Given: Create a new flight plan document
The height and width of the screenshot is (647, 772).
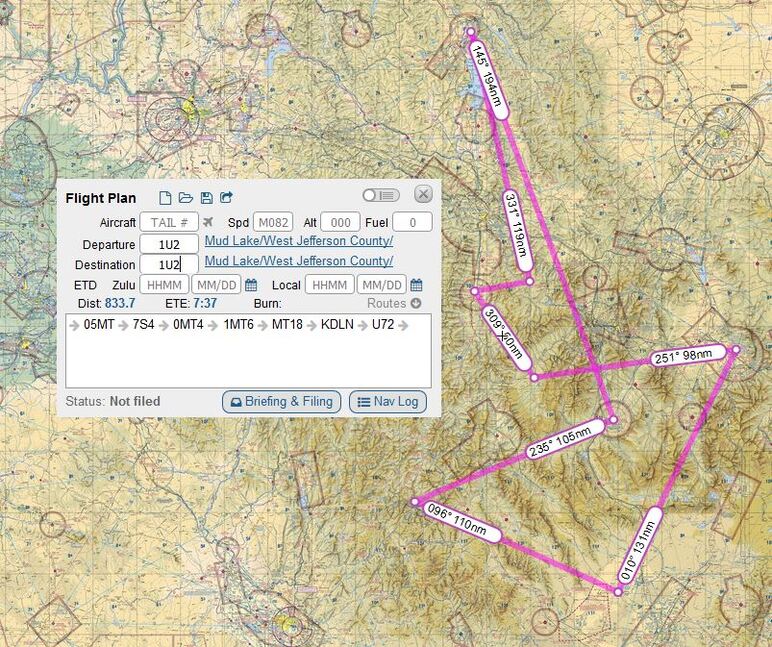Looking at the screenshot, I should pyautogui.click(x=166, y=198).
